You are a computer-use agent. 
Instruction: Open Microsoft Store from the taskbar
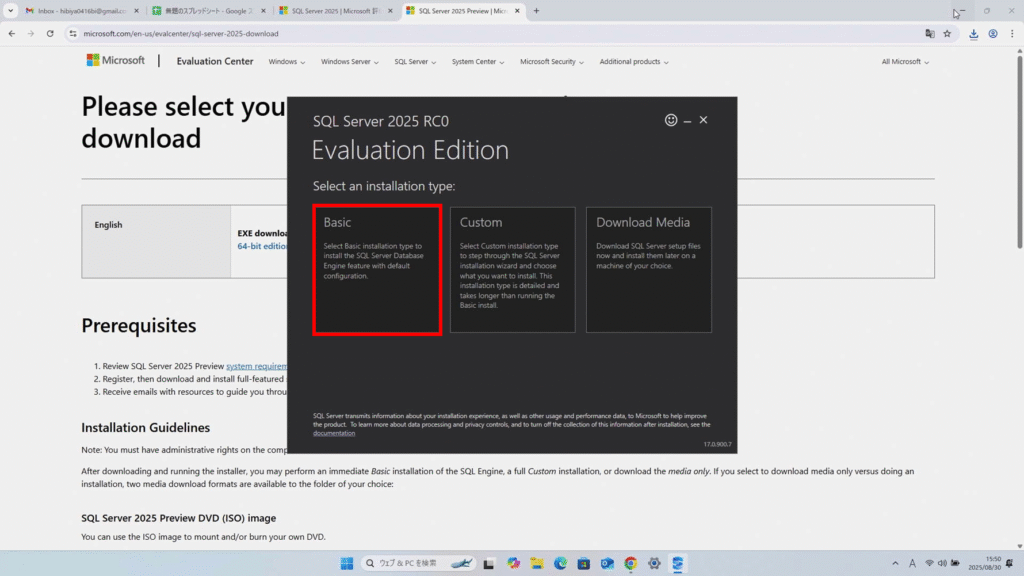click(x=584, y=563)
